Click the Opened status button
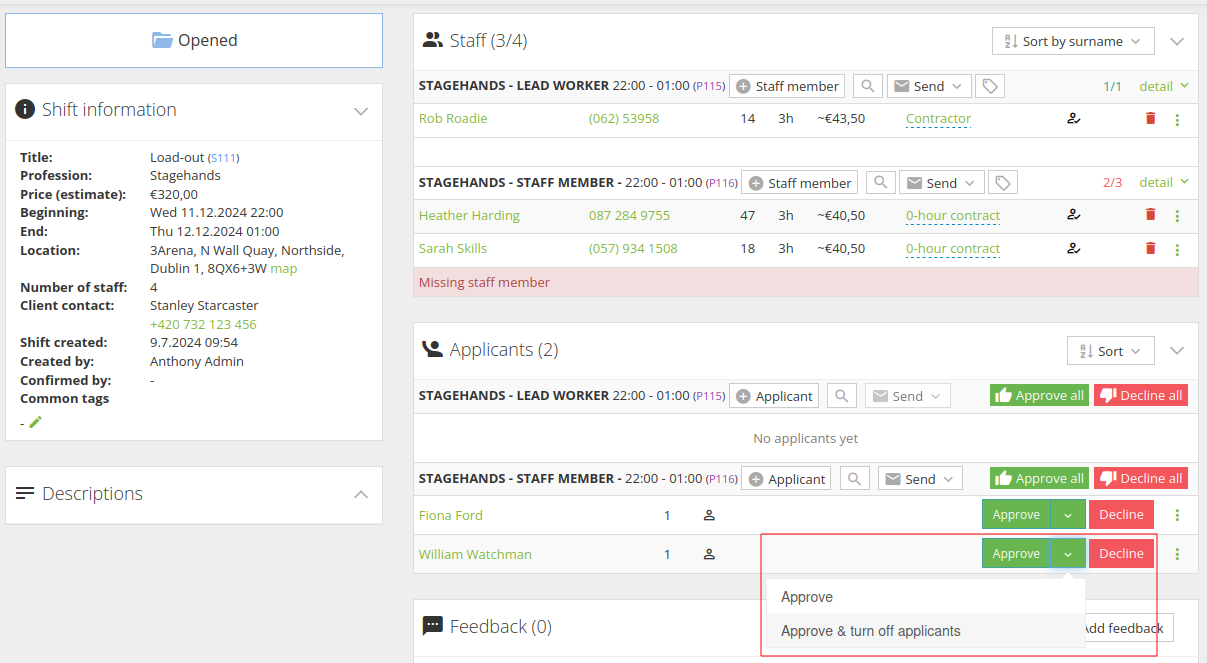This screenshot has width=1207, height=663. (x=194, y=40)
